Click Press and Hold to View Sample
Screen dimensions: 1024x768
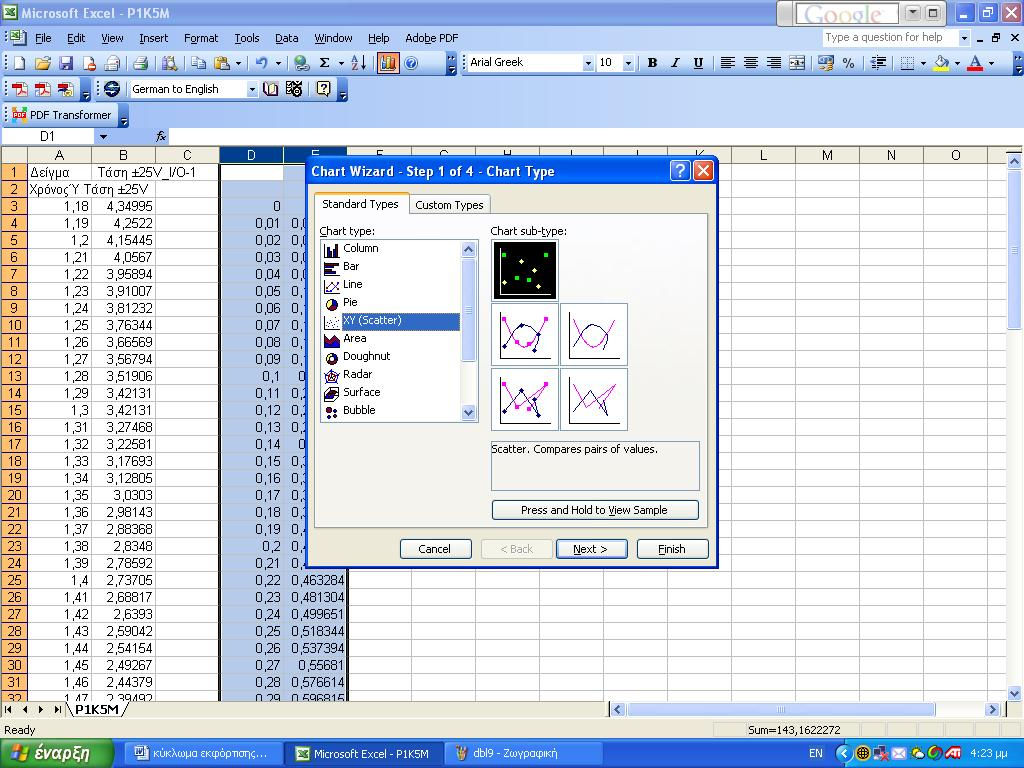pyautogui.click(x=595, y=510)
